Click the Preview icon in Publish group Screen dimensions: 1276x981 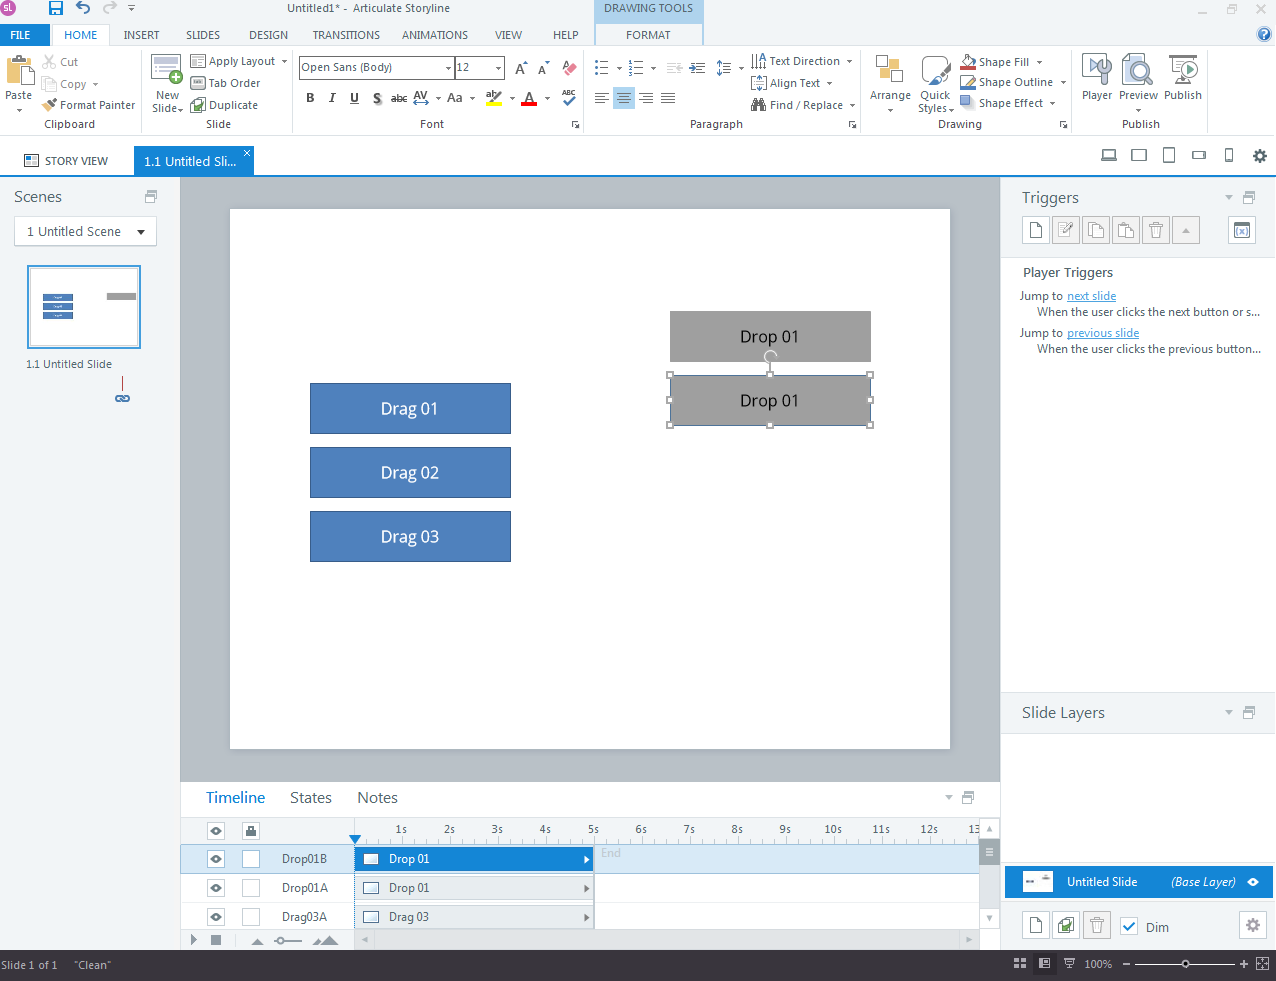click(x=1138, y=72)
